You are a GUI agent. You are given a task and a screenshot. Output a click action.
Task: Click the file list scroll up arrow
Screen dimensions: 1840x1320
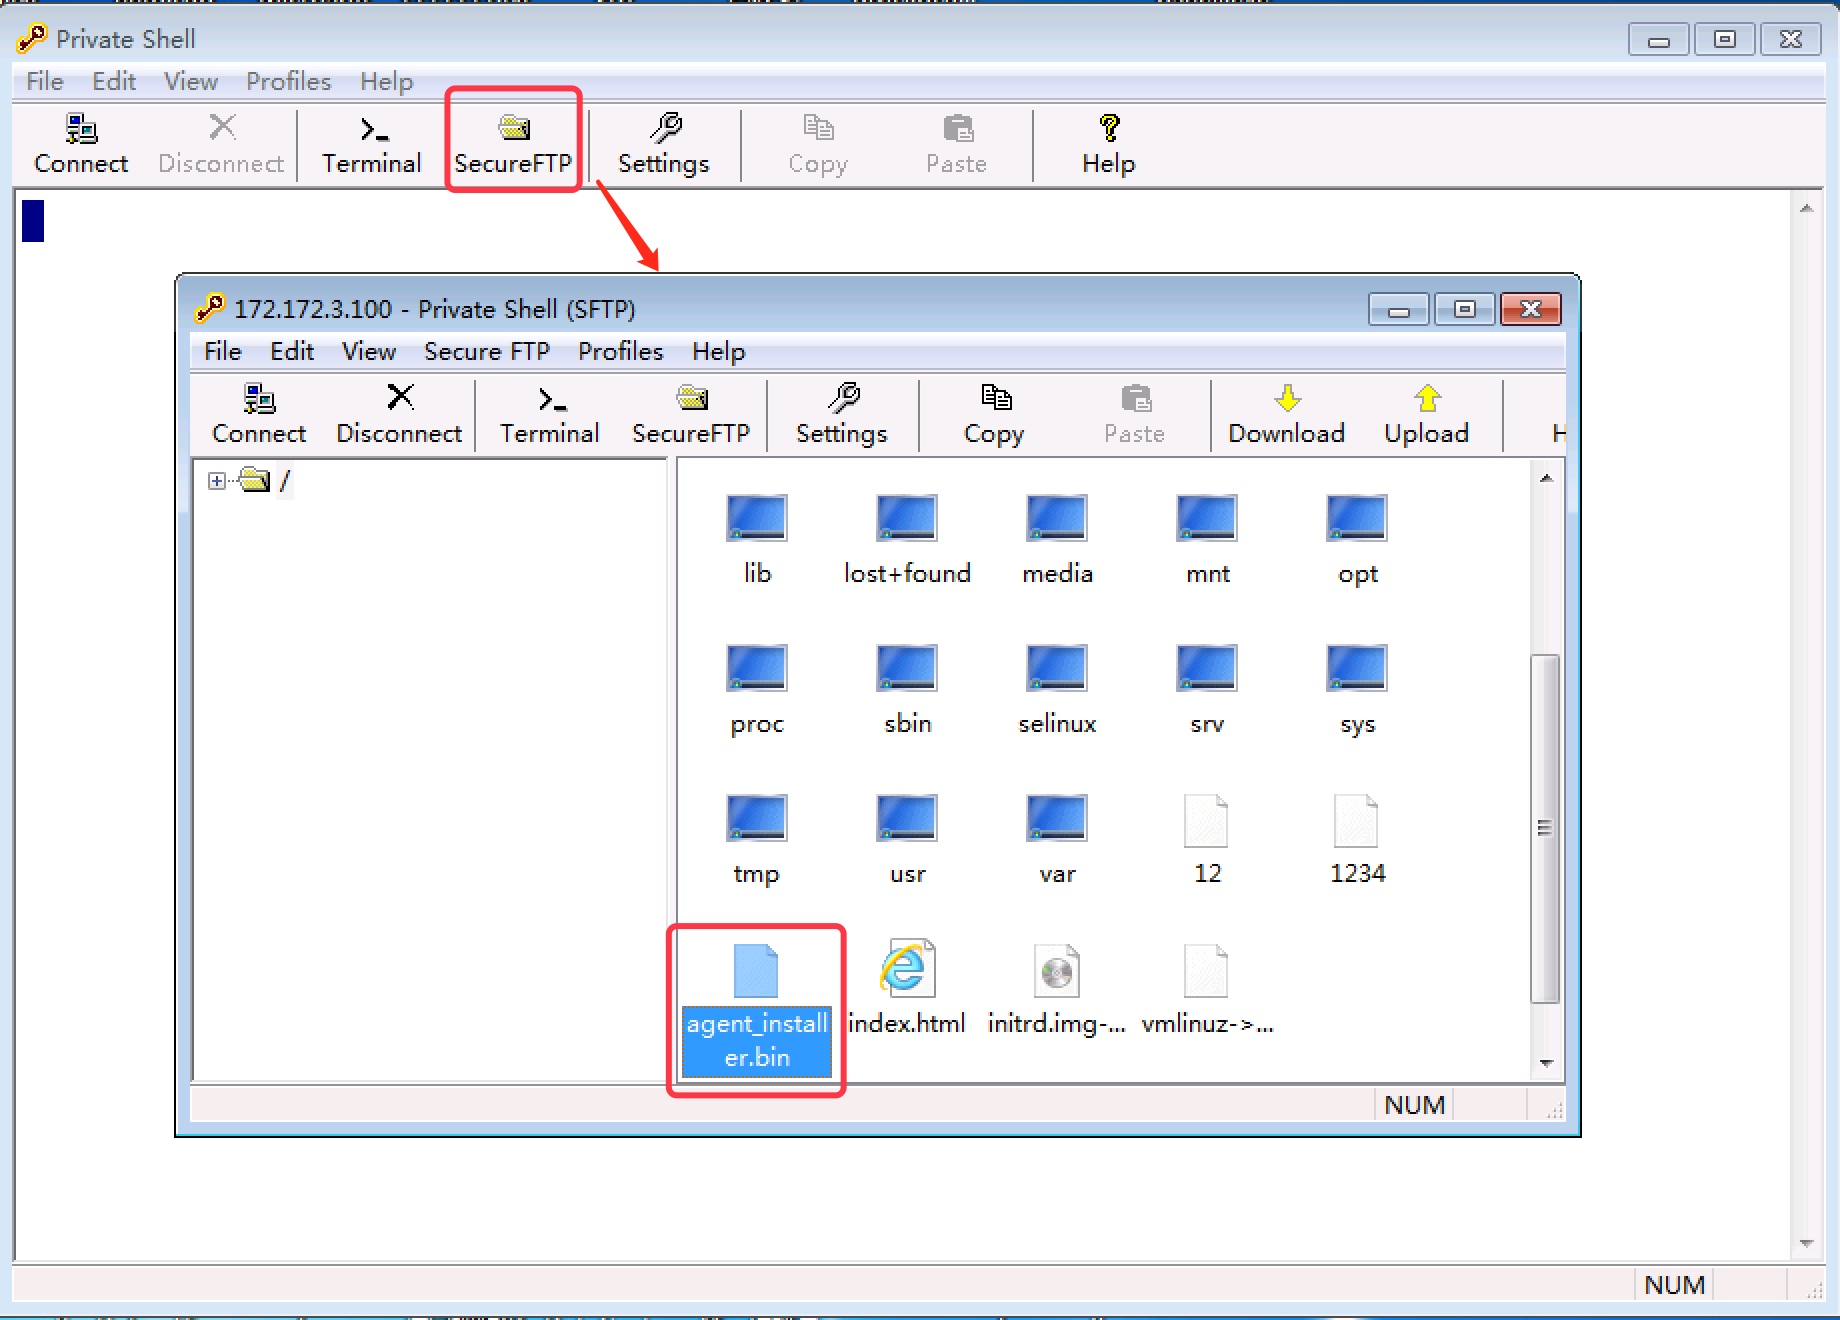pyautogui.click(x=1546, y=478)
